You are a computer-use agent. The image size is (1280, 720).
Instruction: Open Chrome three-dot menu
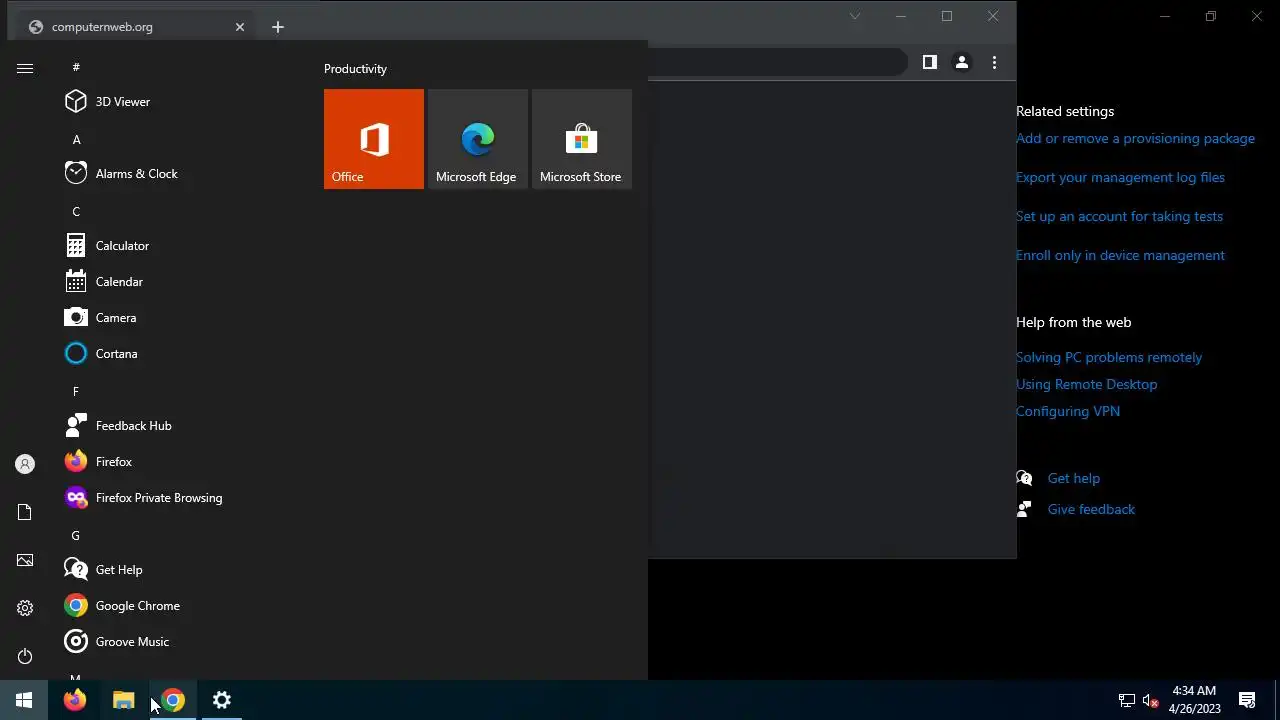tap(994, 62)
